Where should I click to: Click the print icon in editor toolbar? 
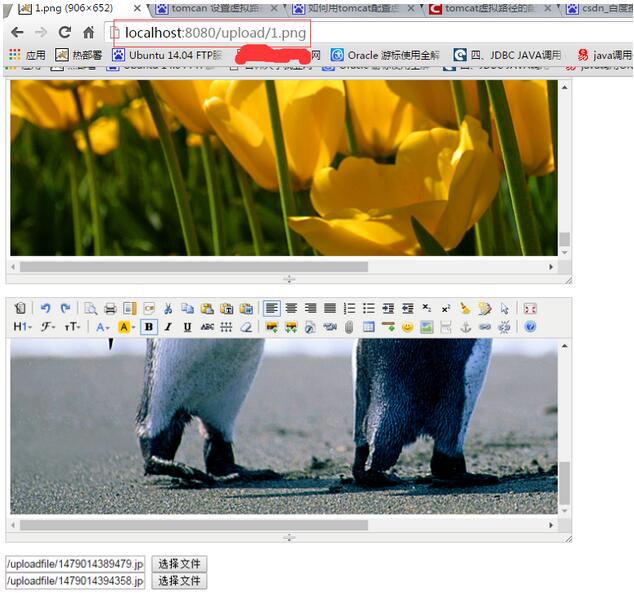click(x=110, y=309)
